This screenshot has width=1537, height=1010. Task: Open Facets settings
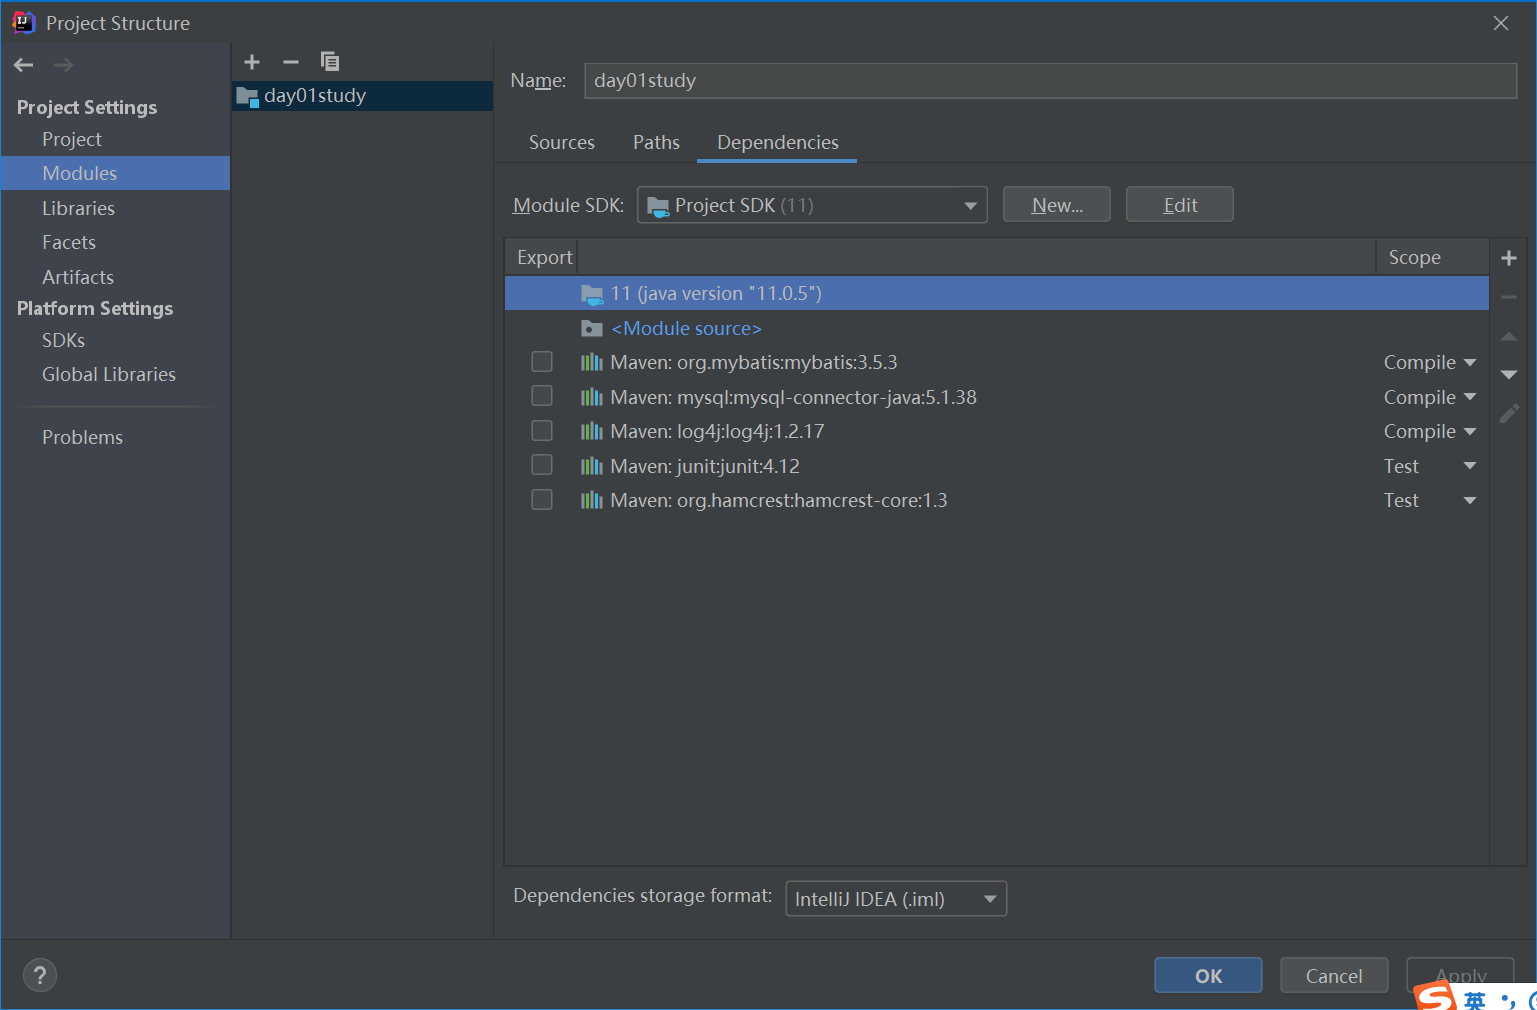(x=69, y=242)
